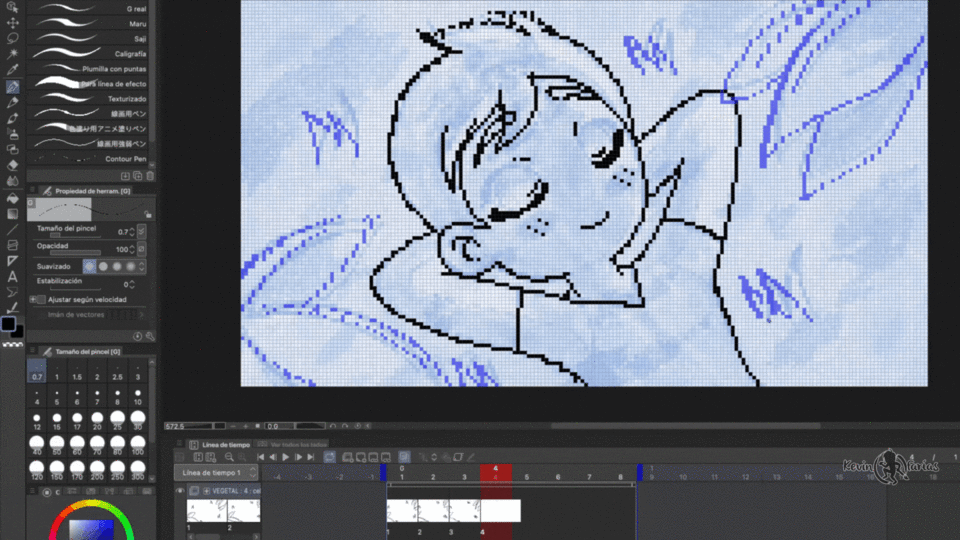Select the Eraser tool
960x540 pixels.
[12, 165]
